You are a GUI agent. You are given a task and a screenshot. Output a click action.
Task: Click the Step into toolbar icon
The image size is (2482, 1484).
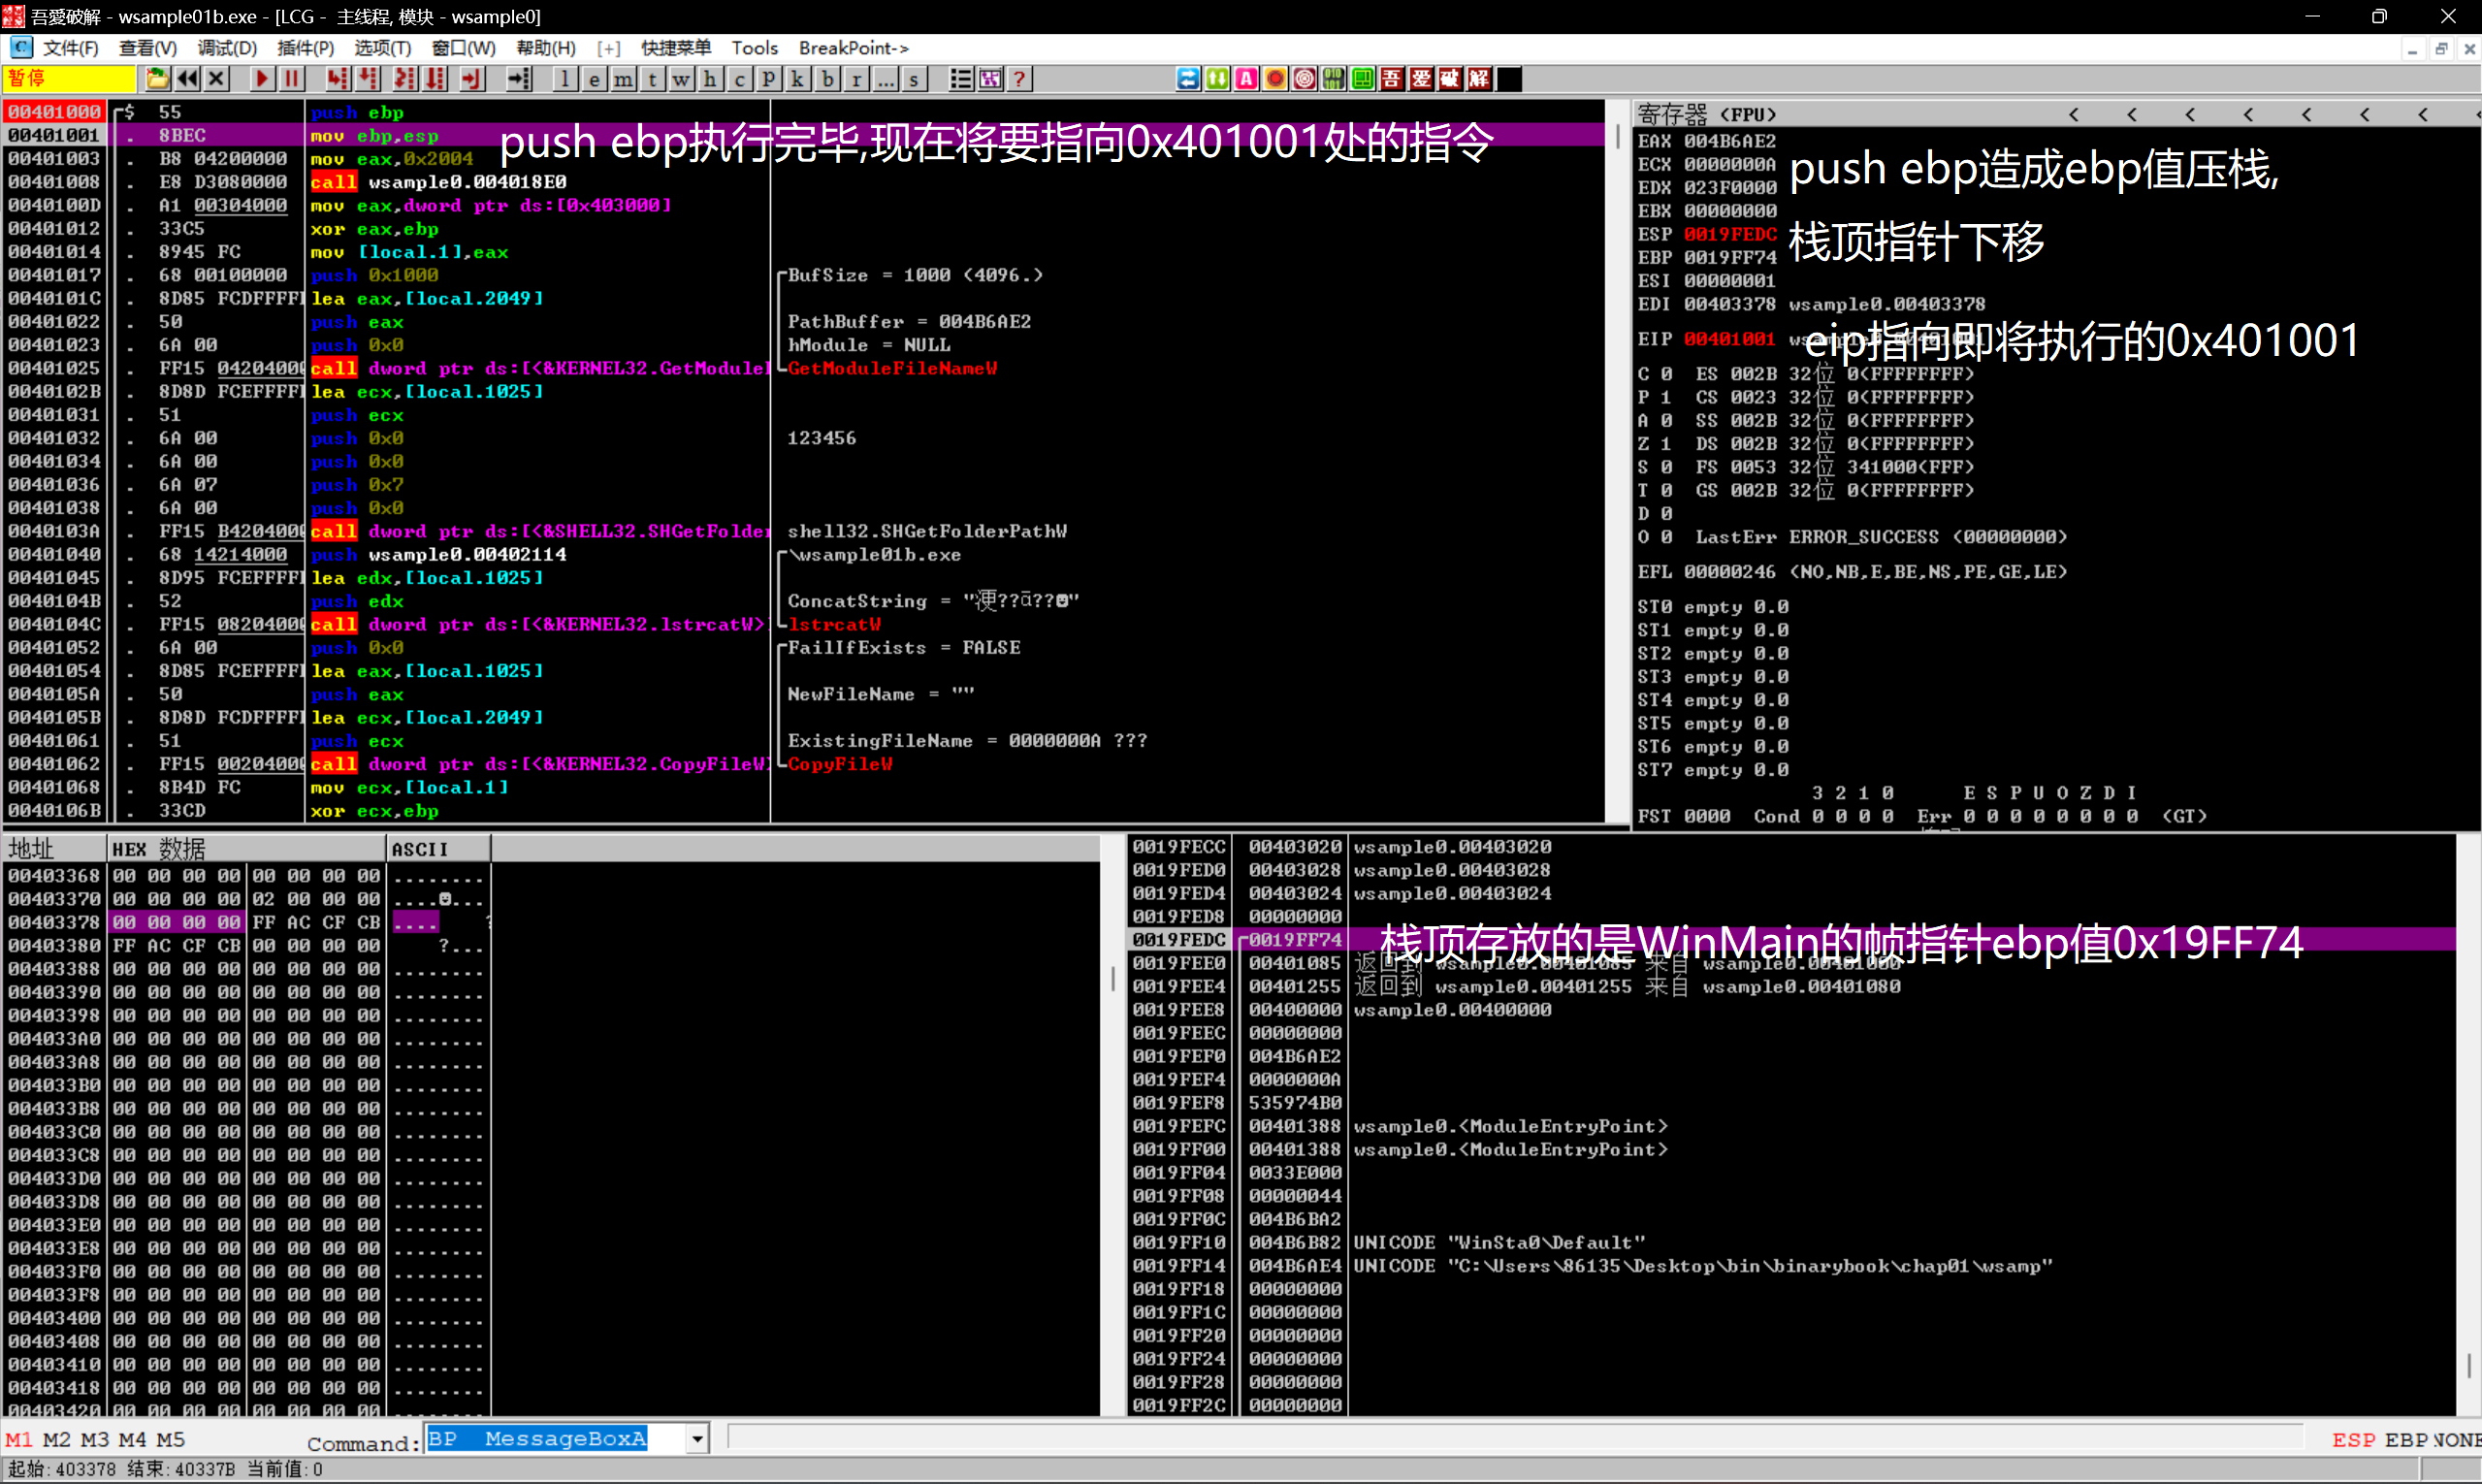coord(338,79)
